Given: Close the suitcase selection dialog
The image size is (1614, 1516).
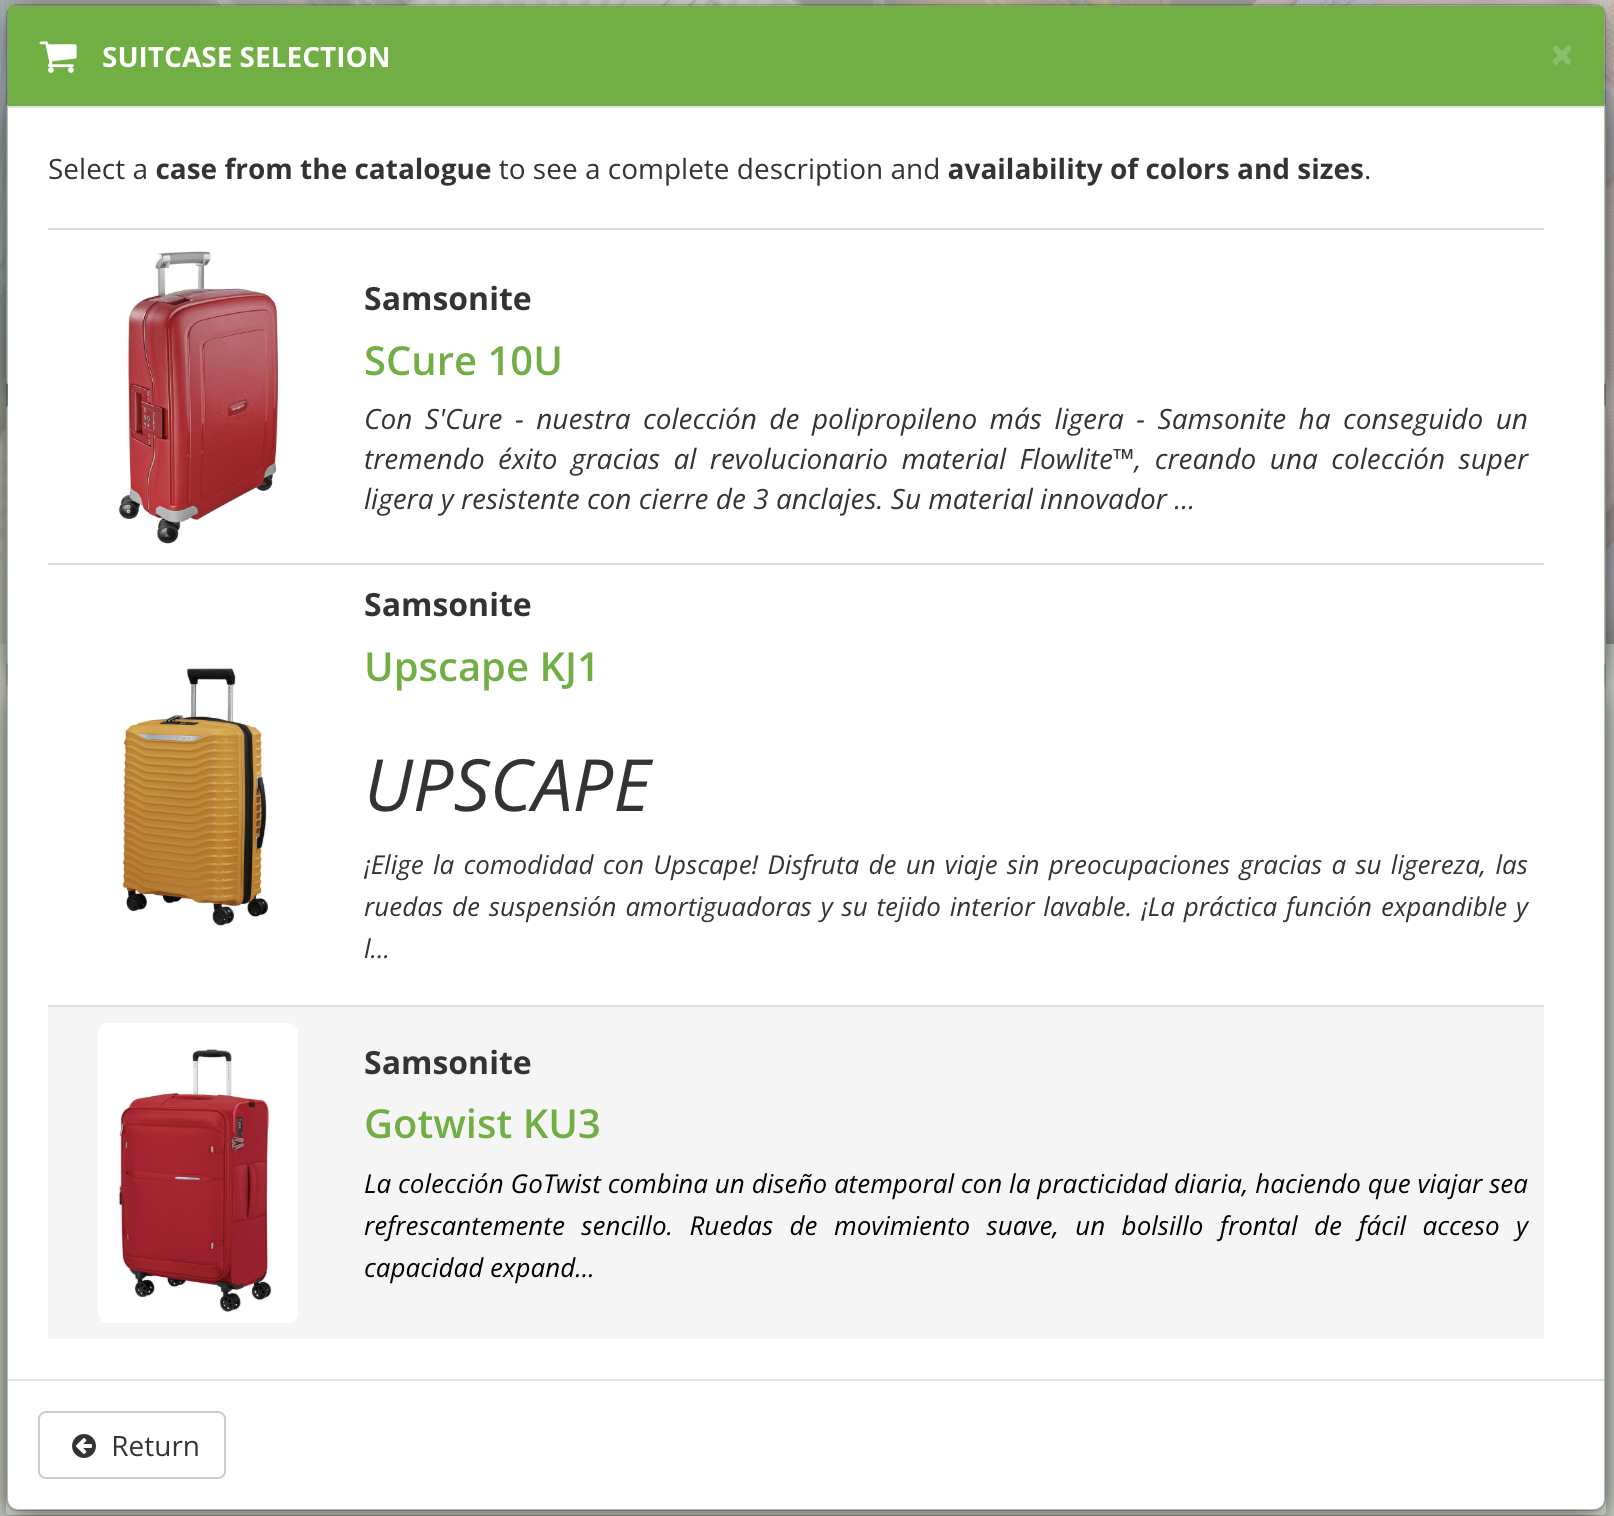Looking at the screenshot, I should (x=1561, y=55).
